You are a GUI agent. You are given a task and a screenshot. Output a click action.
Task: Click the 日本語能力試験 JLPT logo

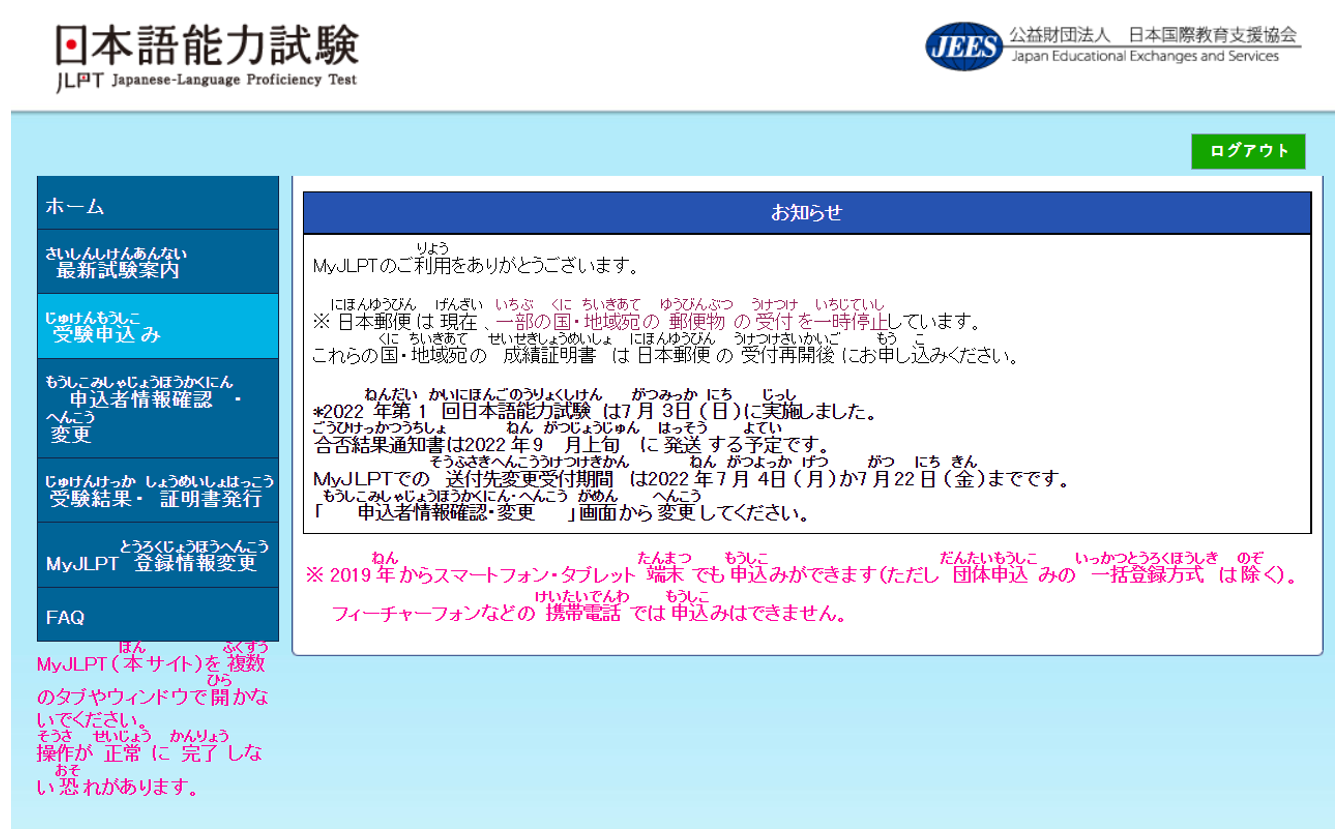[207, 57]
